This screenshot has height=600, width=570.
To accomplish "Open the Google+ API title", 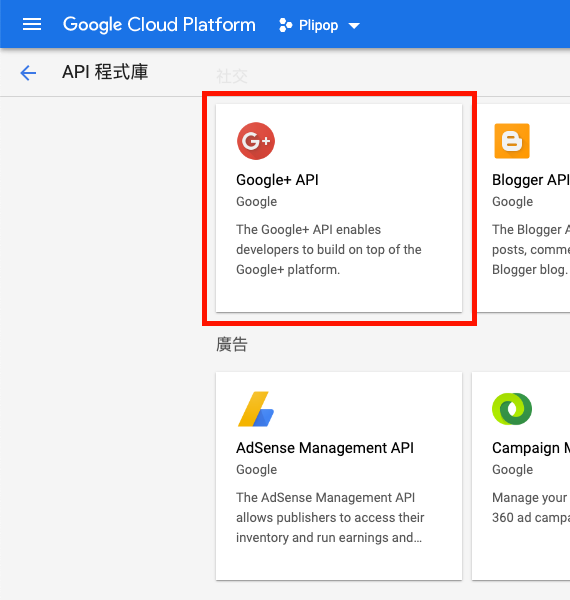I will (x=277, y=180).
